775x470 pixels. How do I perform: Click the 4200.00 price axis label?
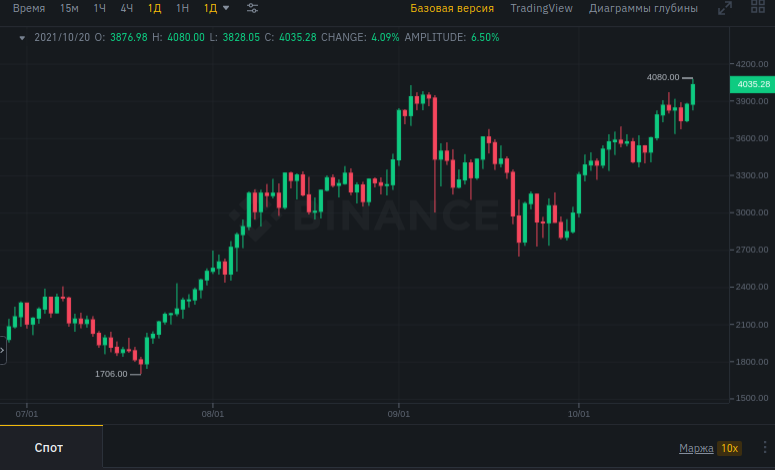coord(752,64)
